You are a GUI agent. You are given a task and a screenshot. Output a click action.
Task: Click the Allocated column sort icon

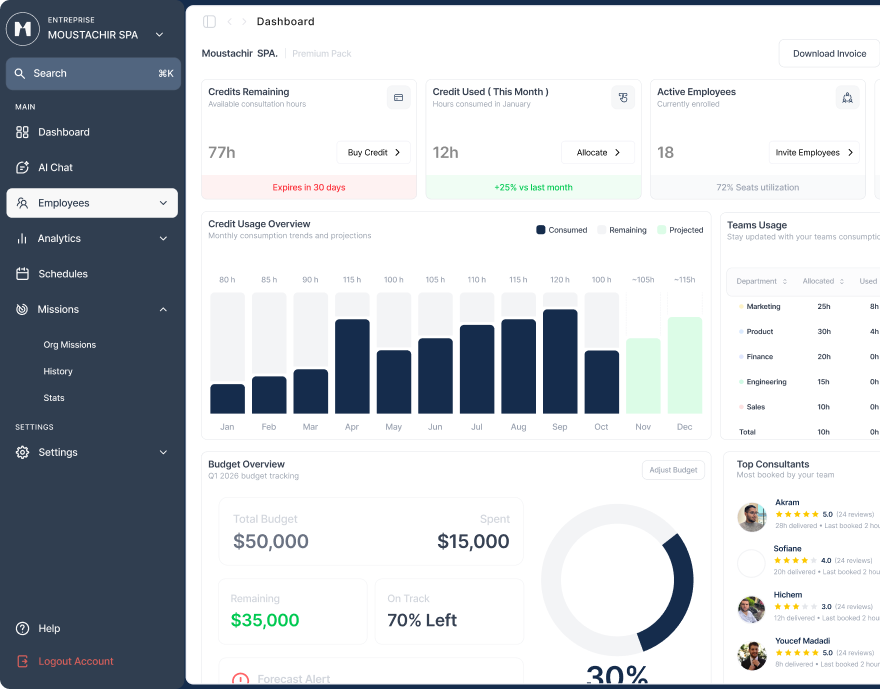pyautogui.click(x=842, y=281)
